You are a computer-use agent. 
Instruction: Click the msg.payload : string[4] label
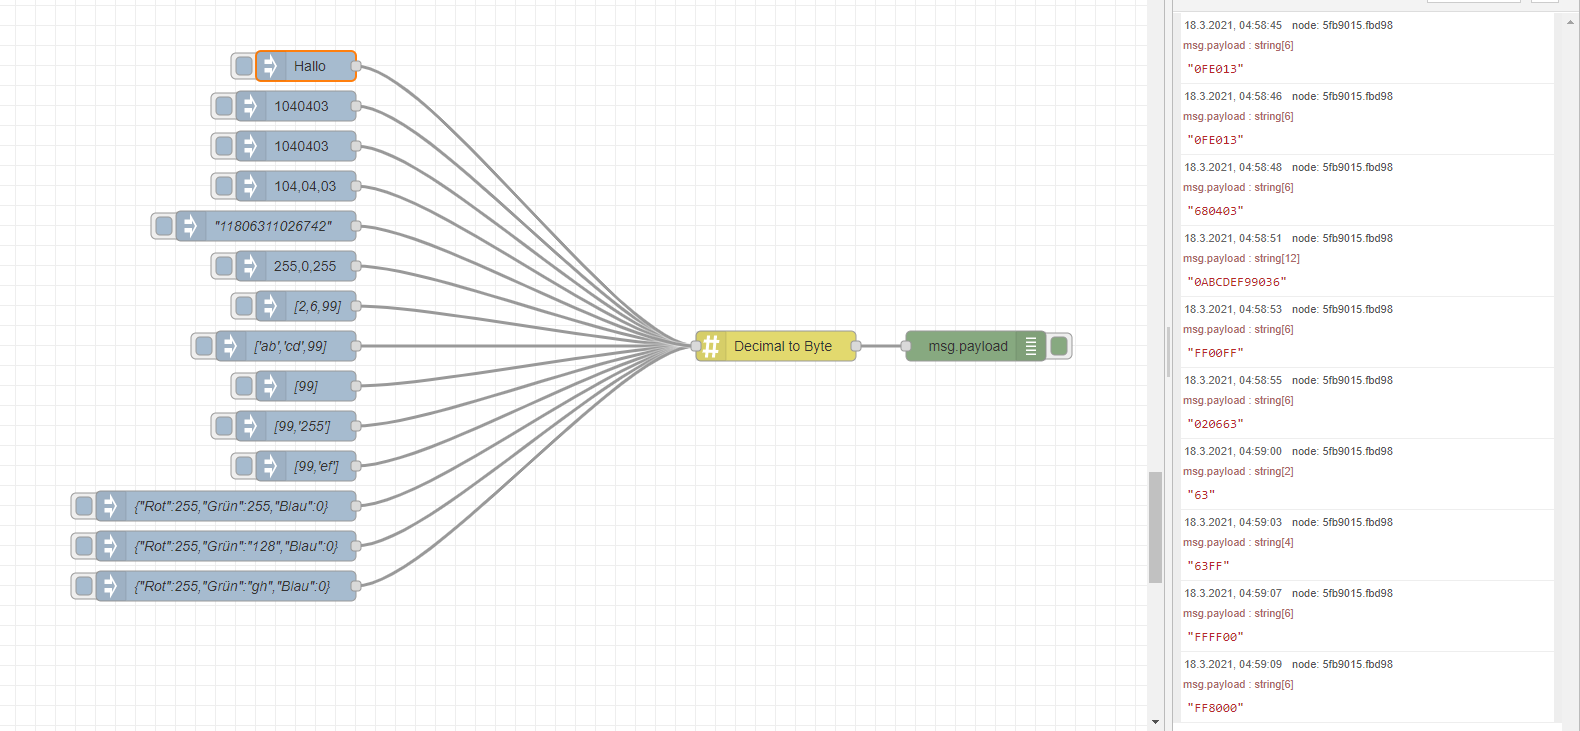[1238, 542]
